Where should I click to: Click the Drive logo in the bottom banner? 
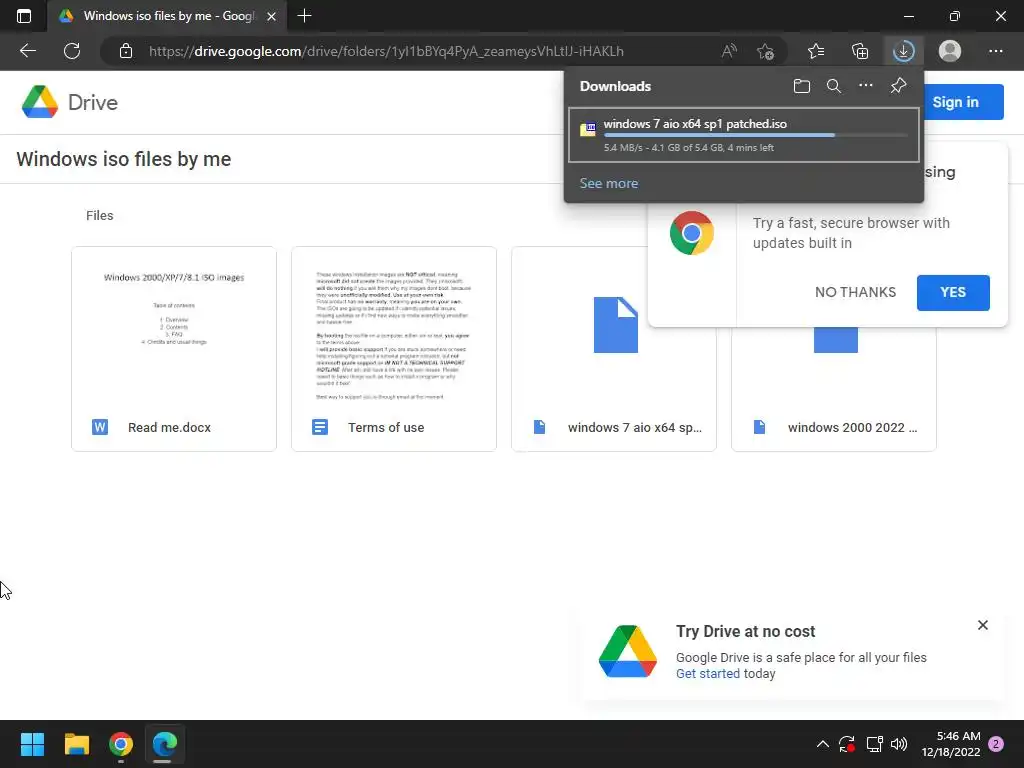click(x=628, y=651)
